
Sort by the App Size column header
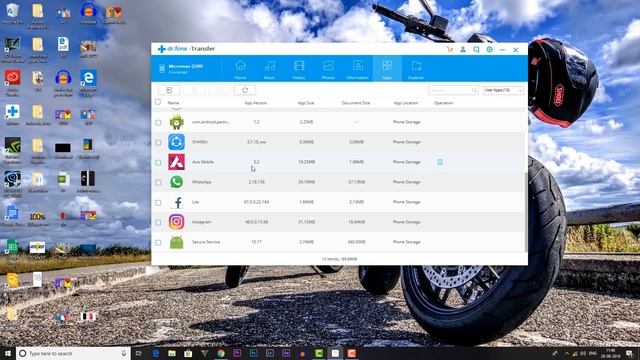pos(306,103)
